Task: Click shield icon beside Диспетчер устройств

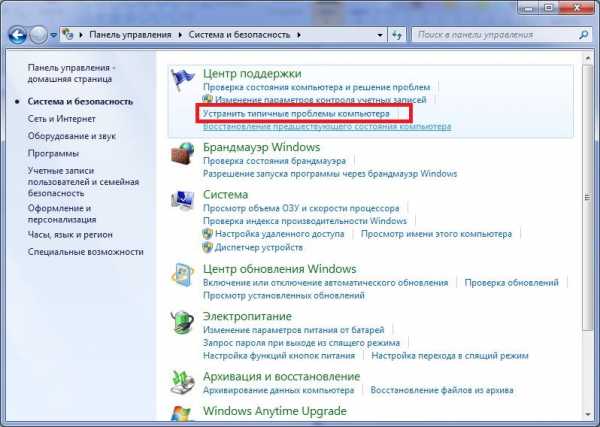Action: [x=207, y=248]
